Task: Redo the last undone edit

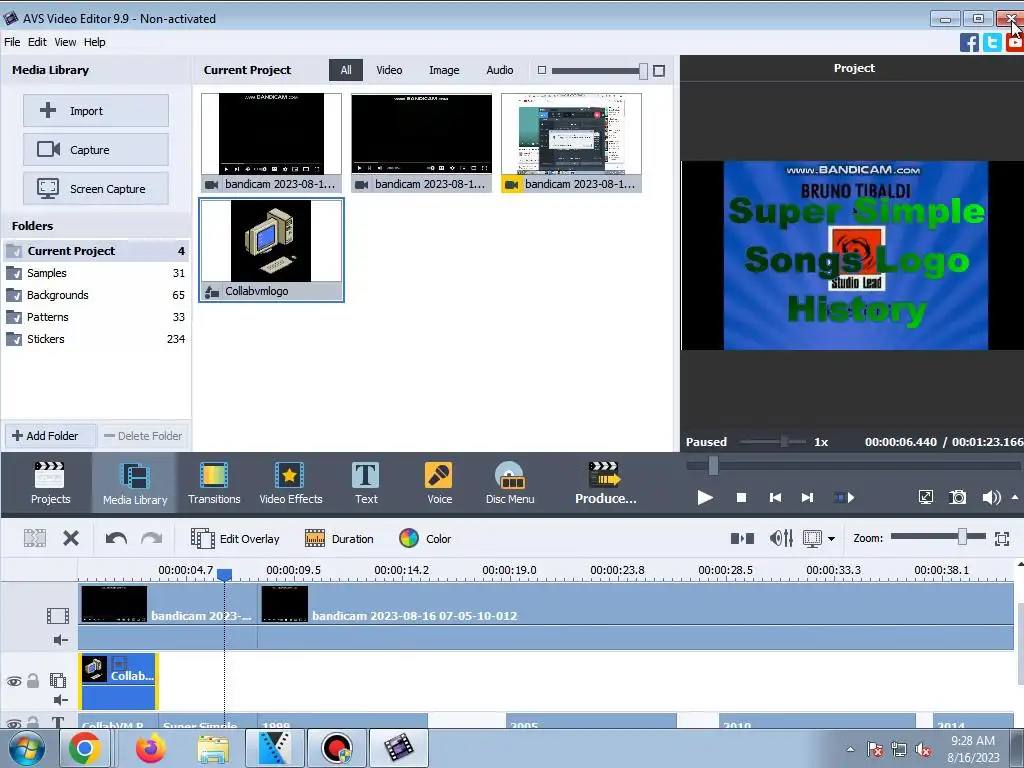Action: coord(152,538)
